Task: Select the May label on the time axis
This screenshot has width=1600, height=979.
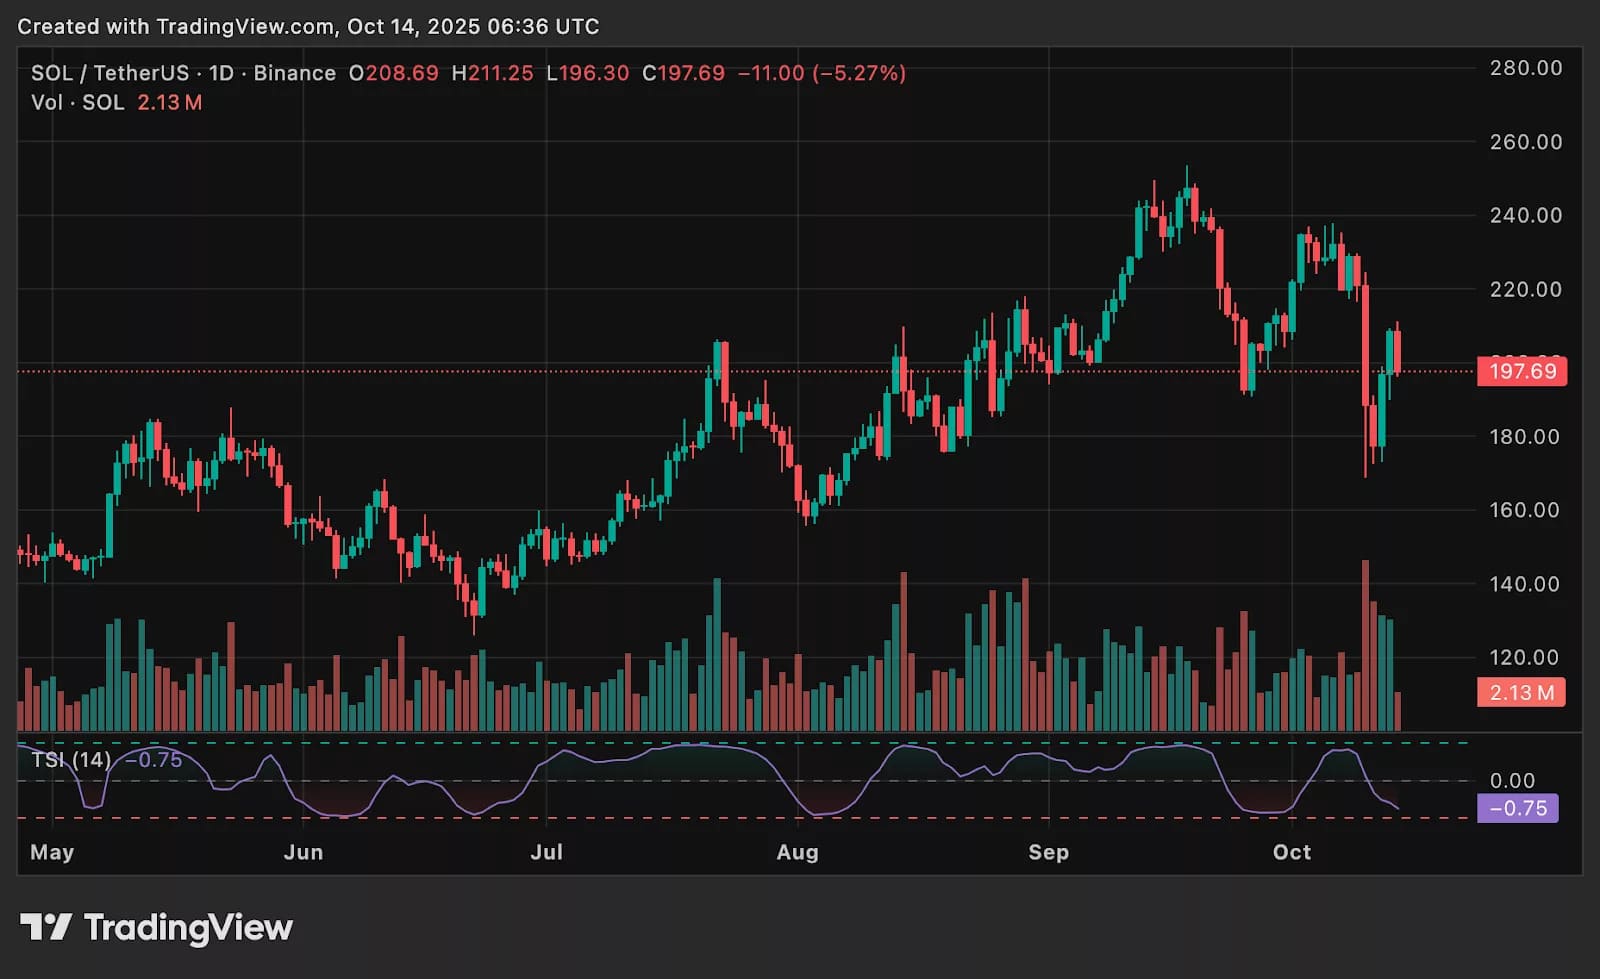Action: point(52,853)
